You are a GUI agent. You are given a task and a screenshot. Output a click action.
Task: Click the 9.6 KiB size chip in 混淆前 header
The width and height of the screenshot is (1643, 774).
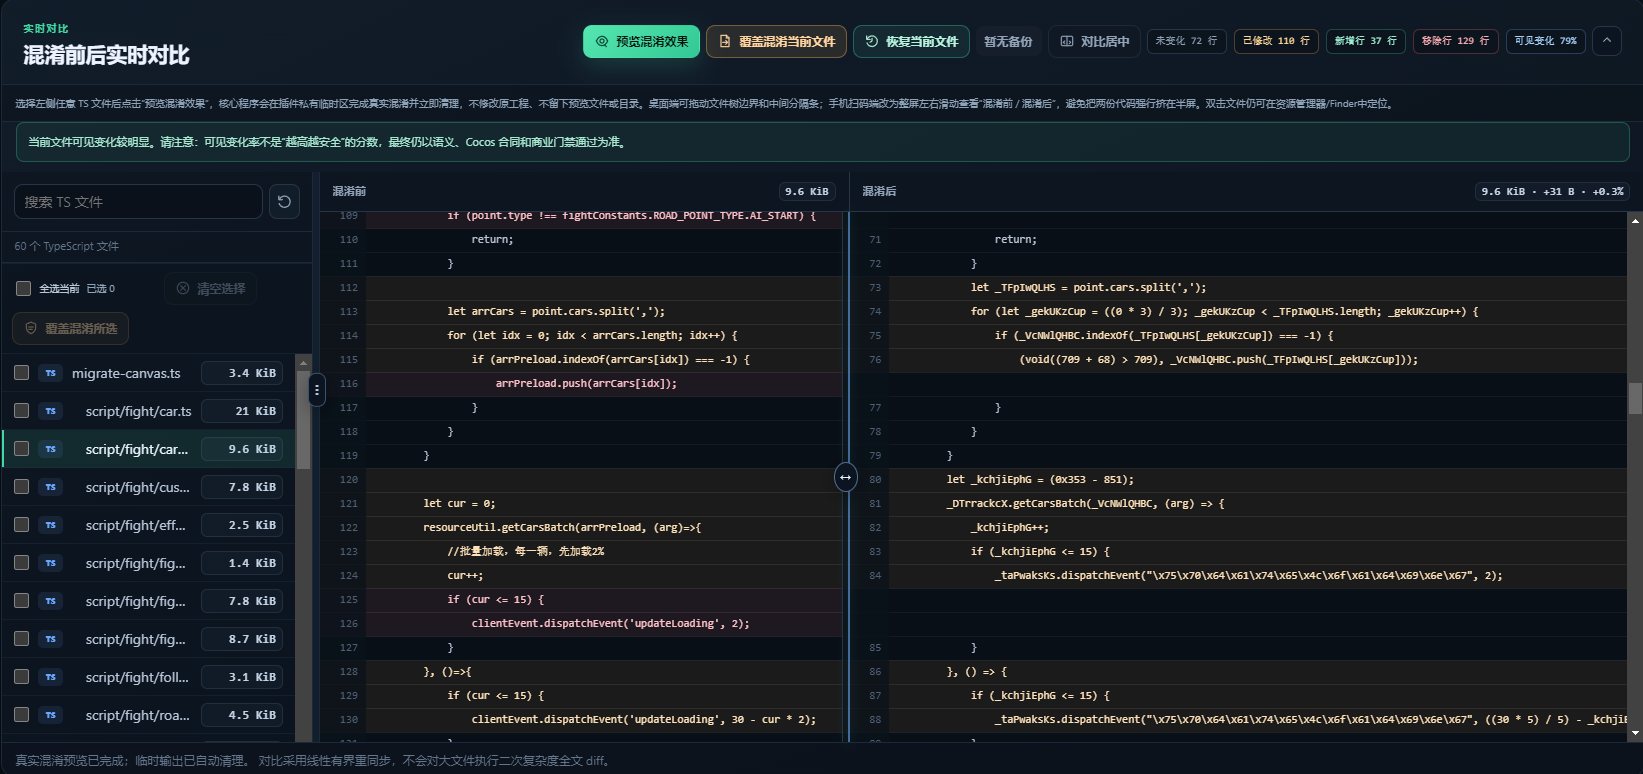click(806, 191)
